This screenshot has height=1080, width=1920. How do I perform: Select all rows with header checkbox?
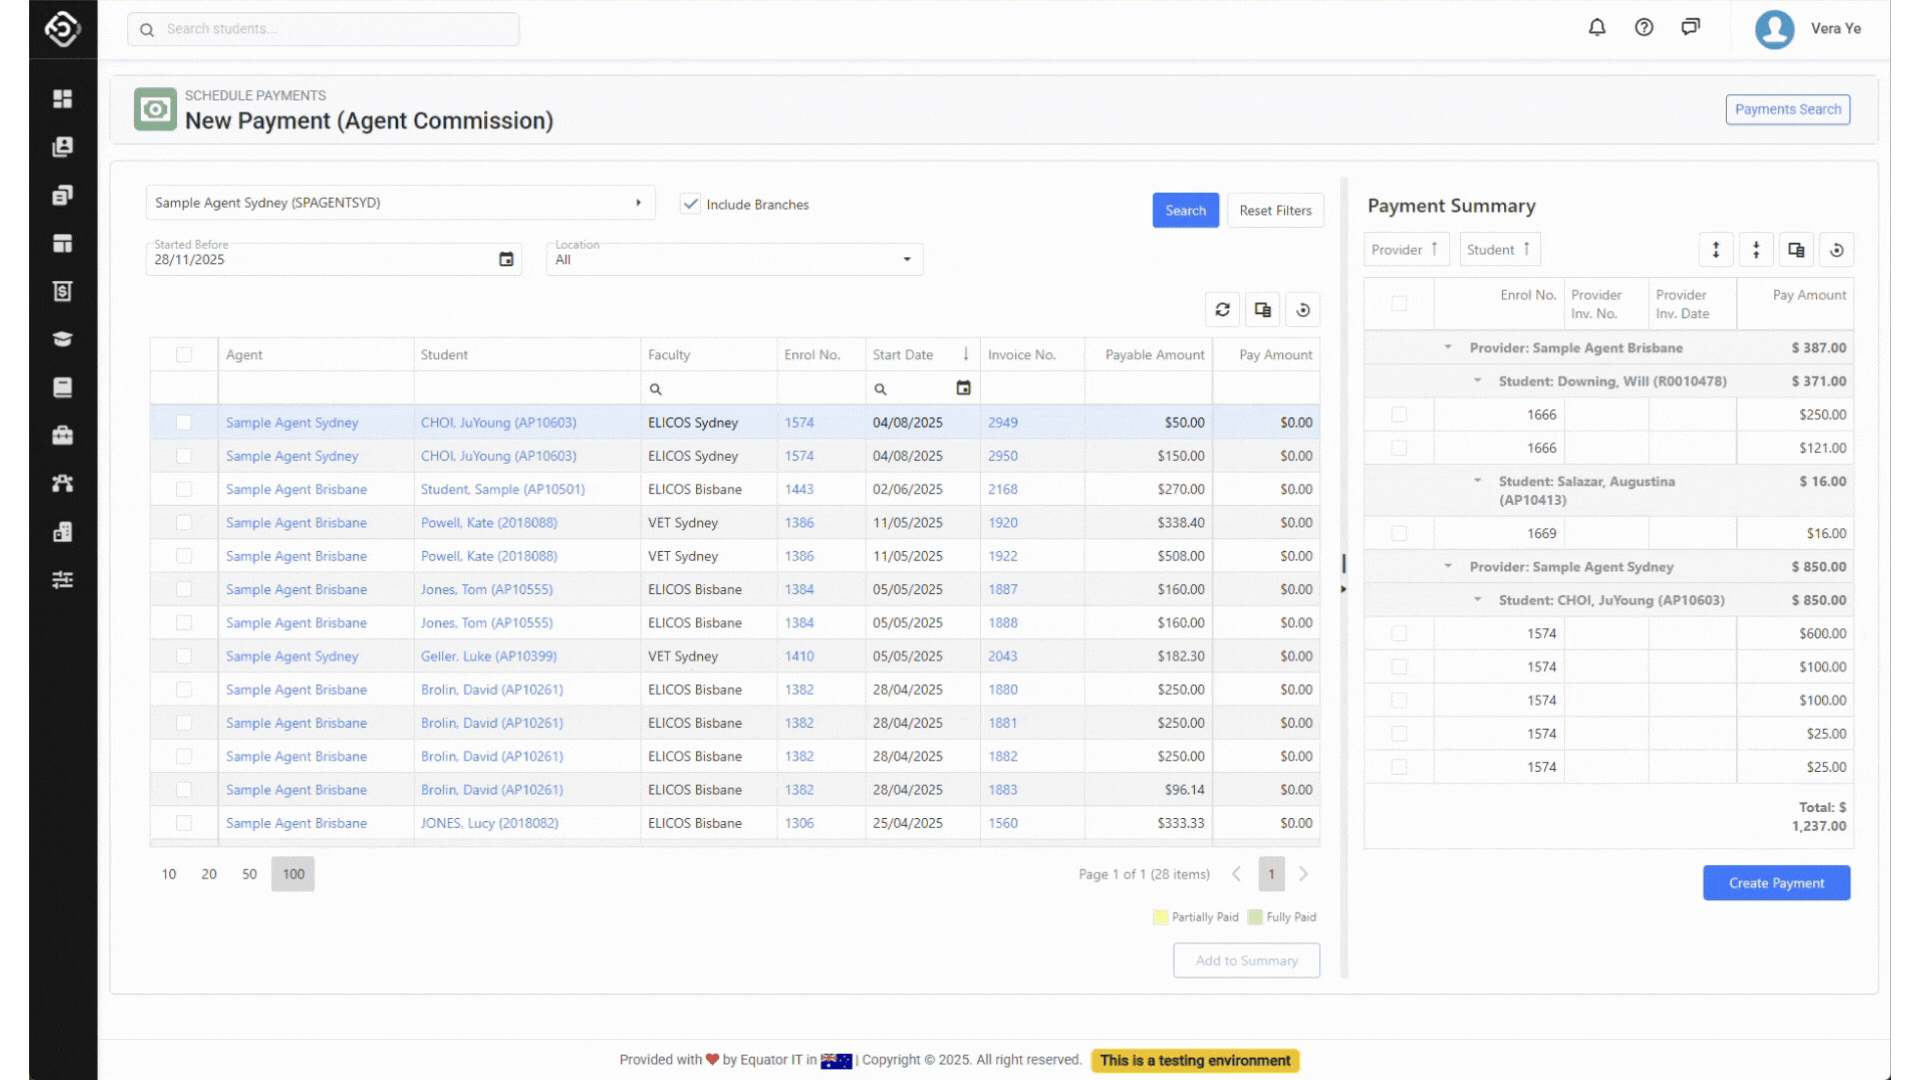(x=184, y=355)
